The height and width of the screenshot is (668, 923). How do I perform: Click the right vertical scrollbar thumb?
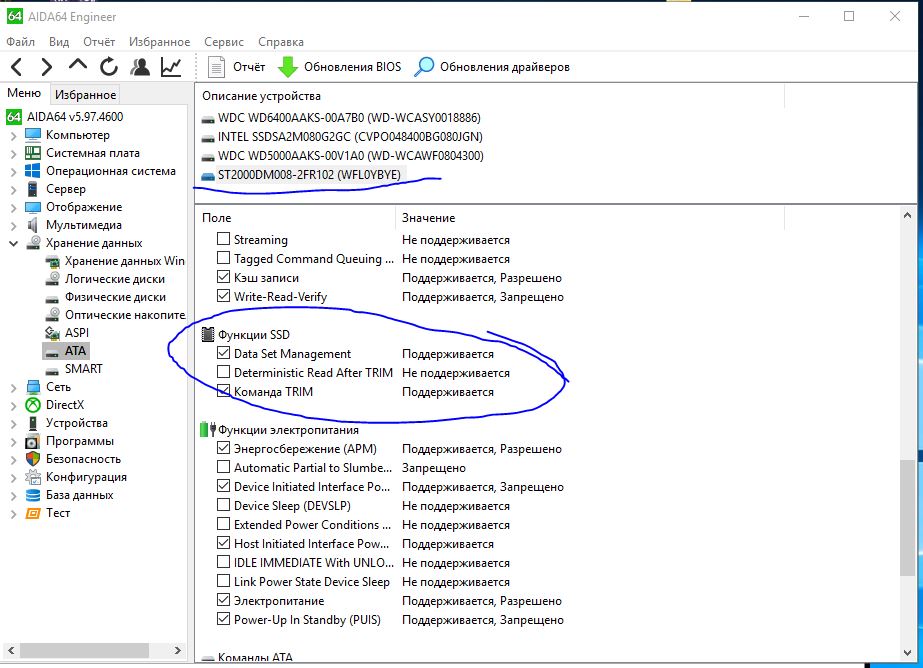pos(908,517)
